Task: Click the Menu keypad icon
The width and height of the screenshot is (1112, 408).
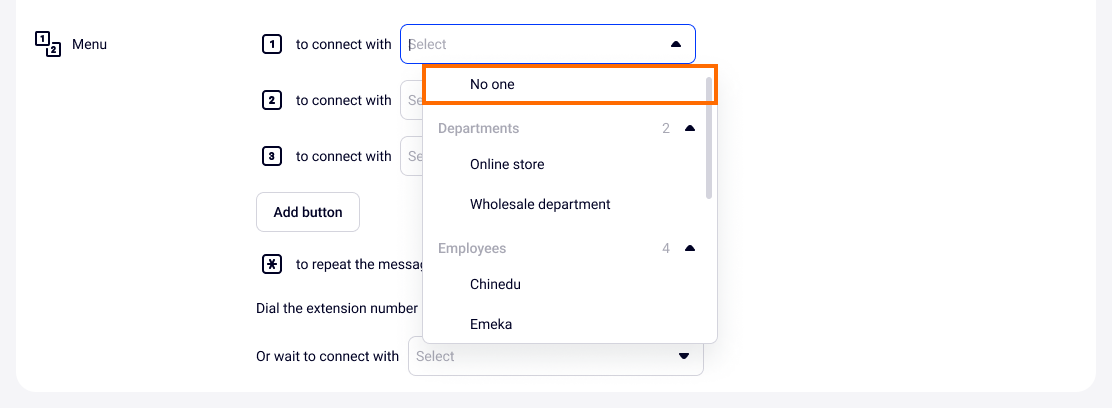Action: click(x=48, y=44)
